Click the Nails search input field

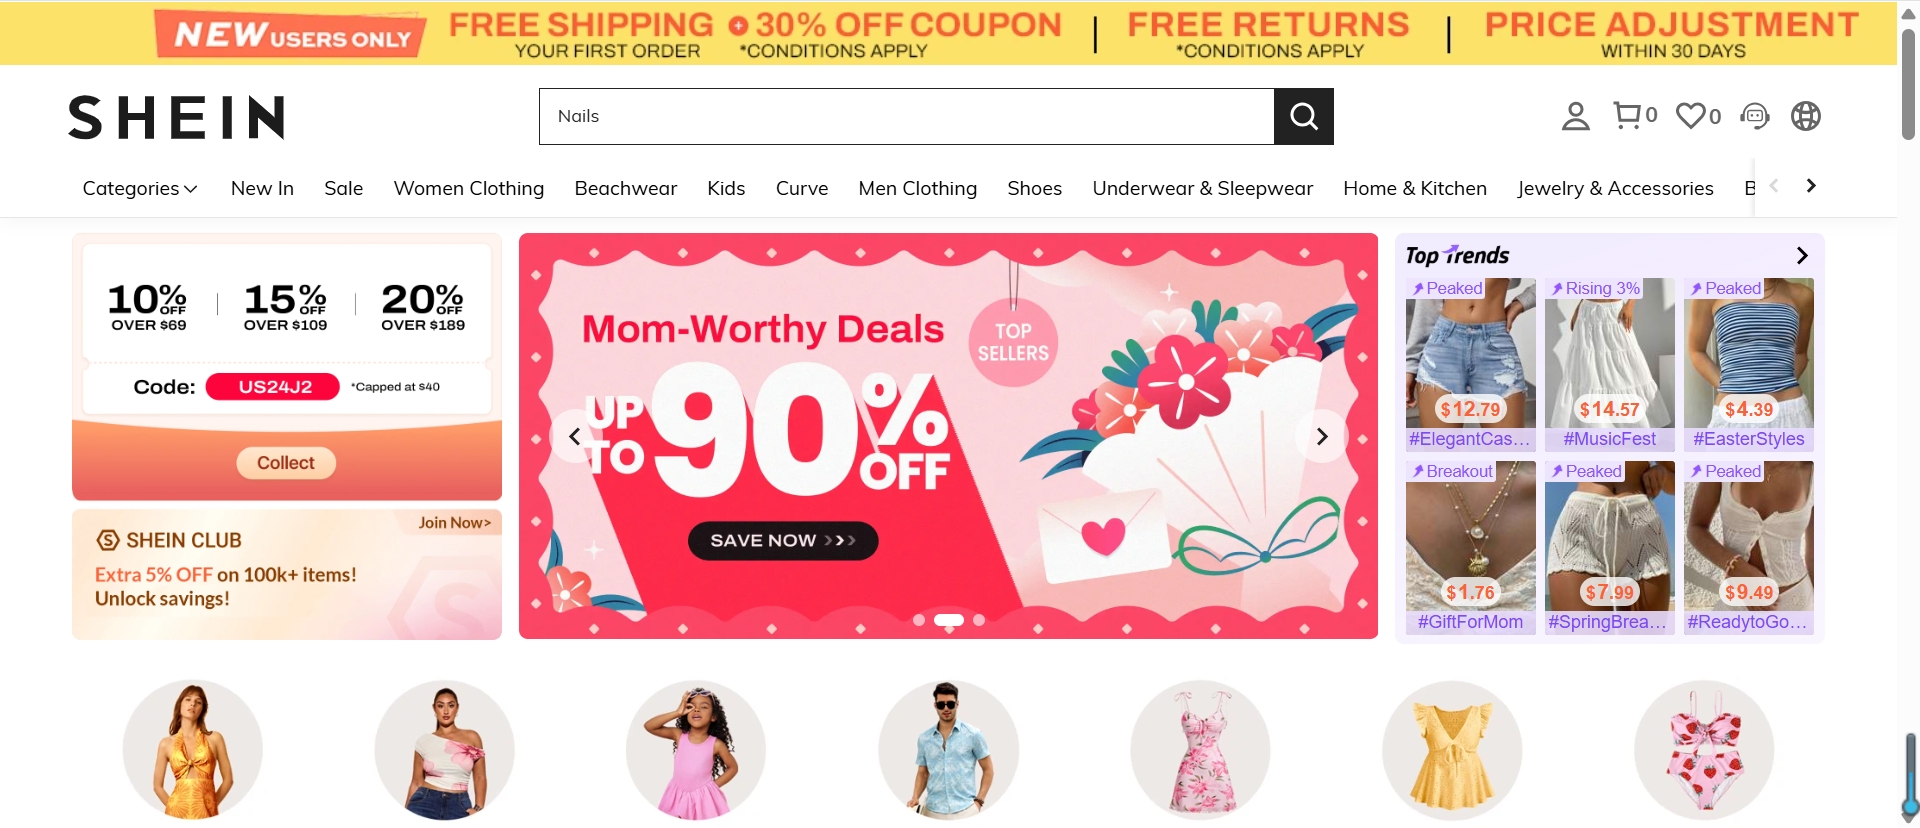[x=906, y=116]
